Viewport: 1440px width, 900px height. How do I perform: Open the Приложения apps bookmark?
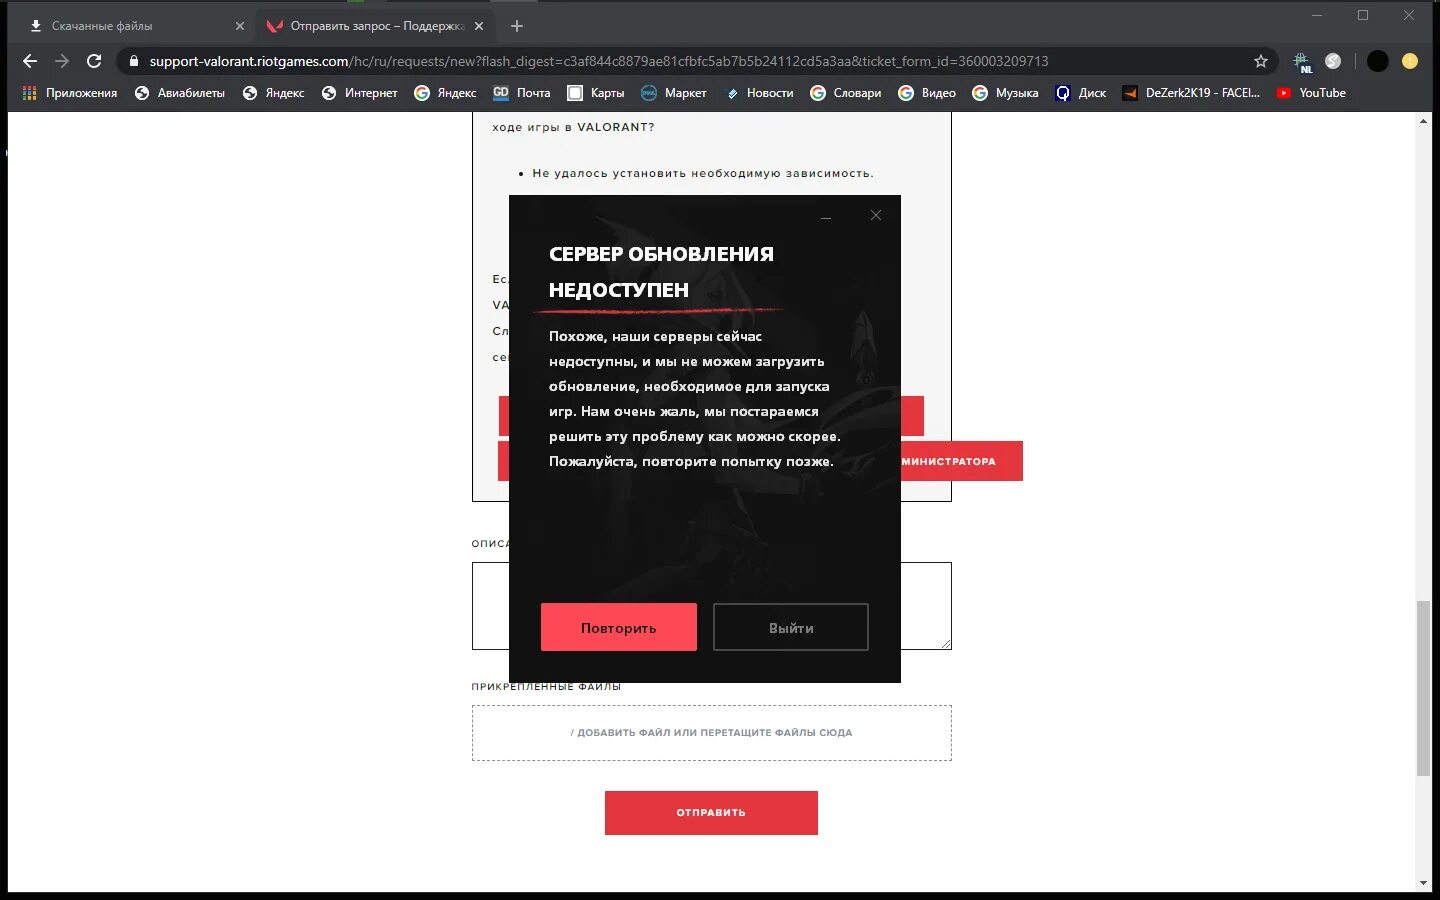click(70, 93)
